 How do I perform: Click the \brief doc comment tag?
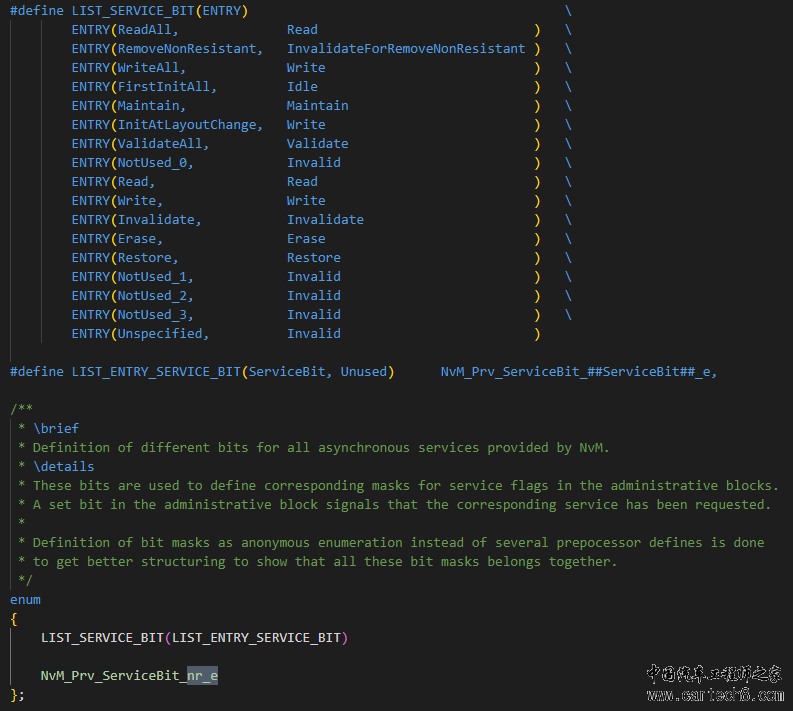(x=56, y=429)
